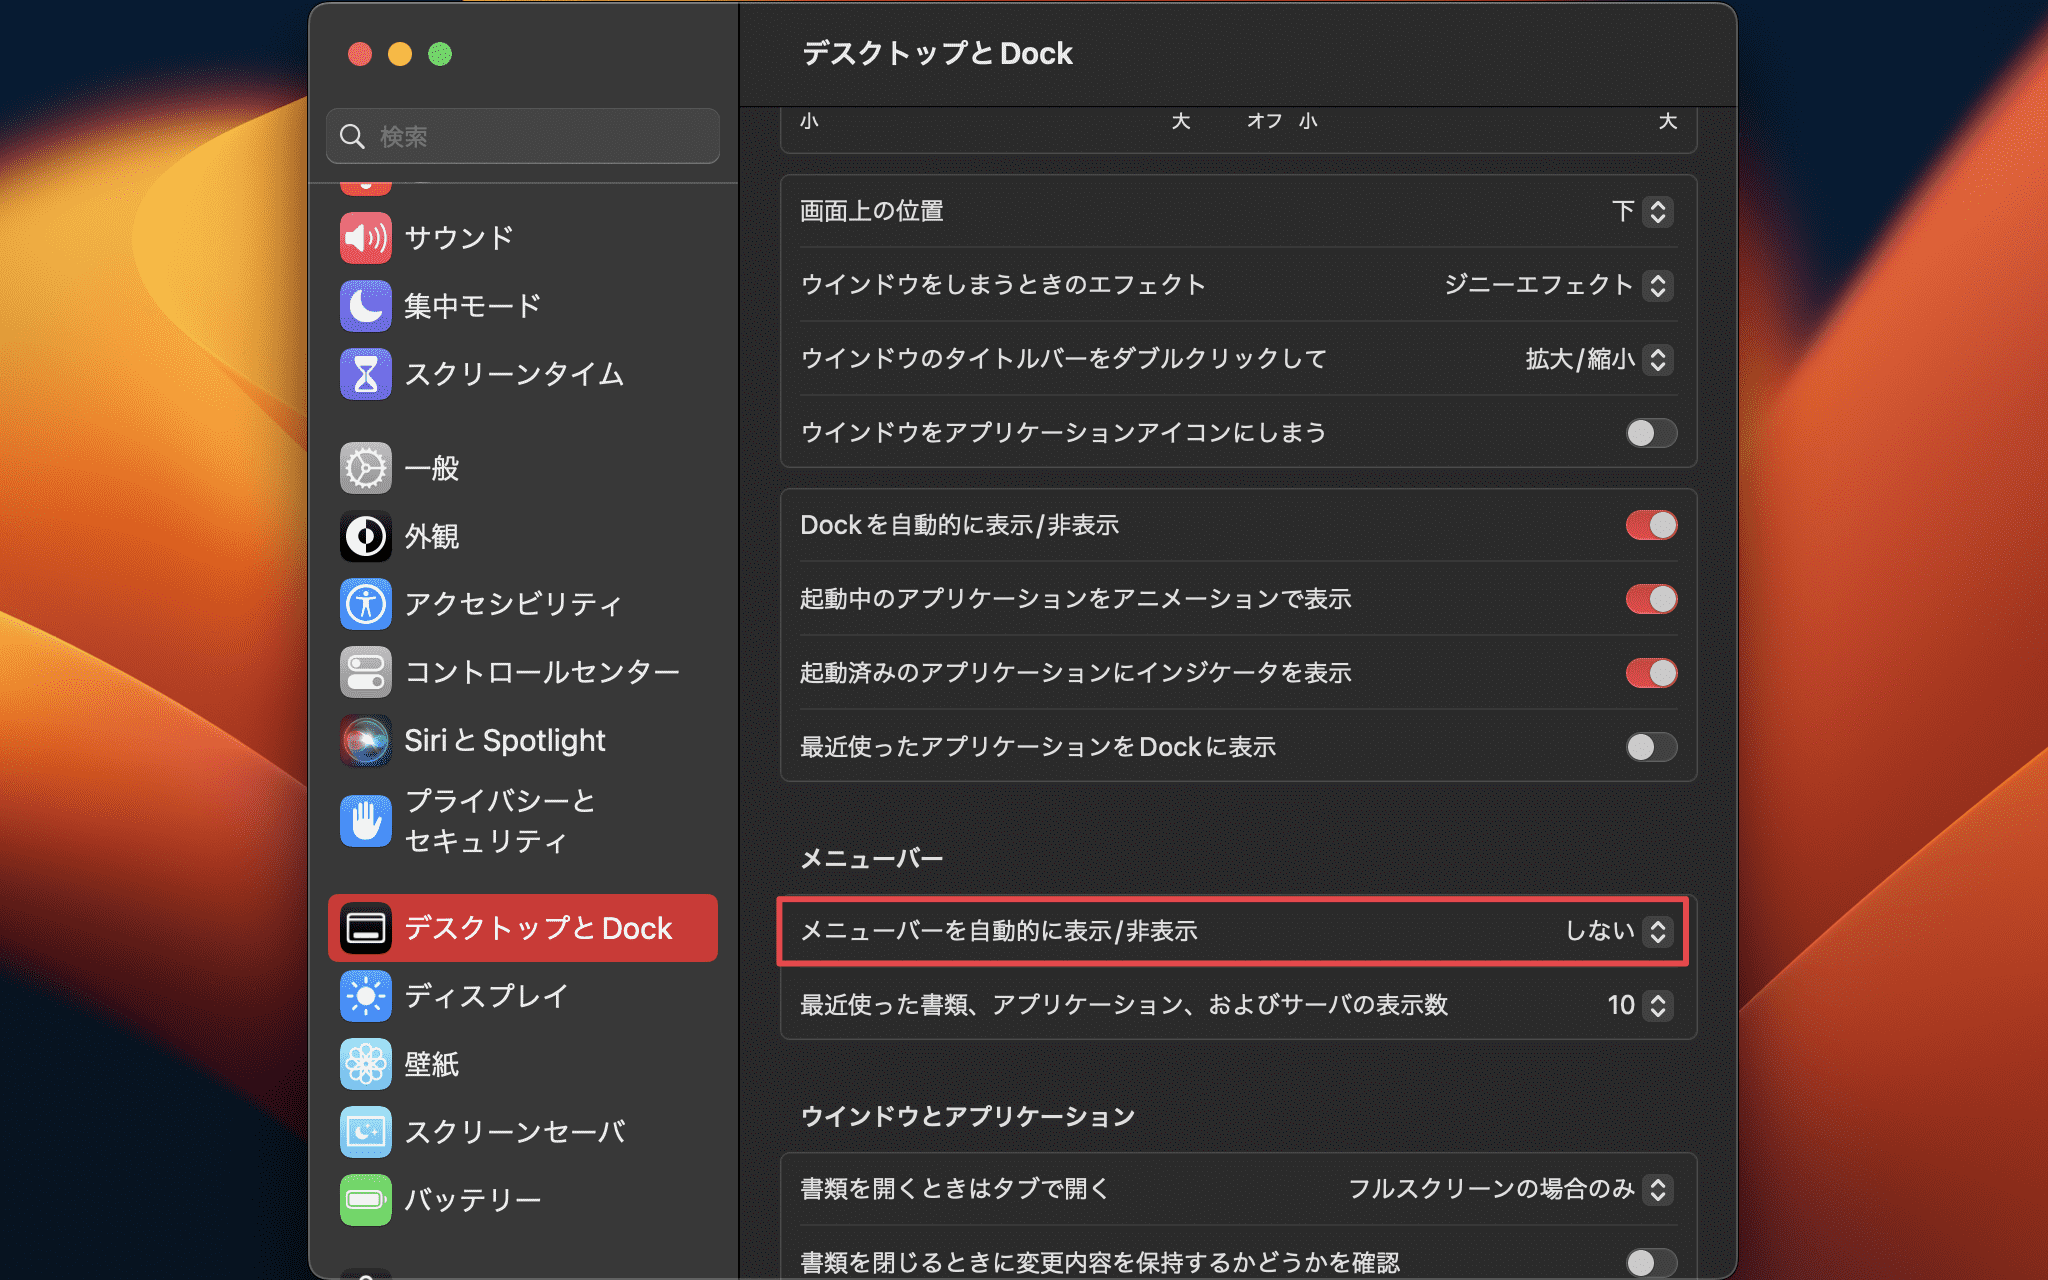Enable 最近使ったアプリケーションをDockに表示 switch
The width and height of the screenshot is (2048, 1280).
tap(1651, 747)
